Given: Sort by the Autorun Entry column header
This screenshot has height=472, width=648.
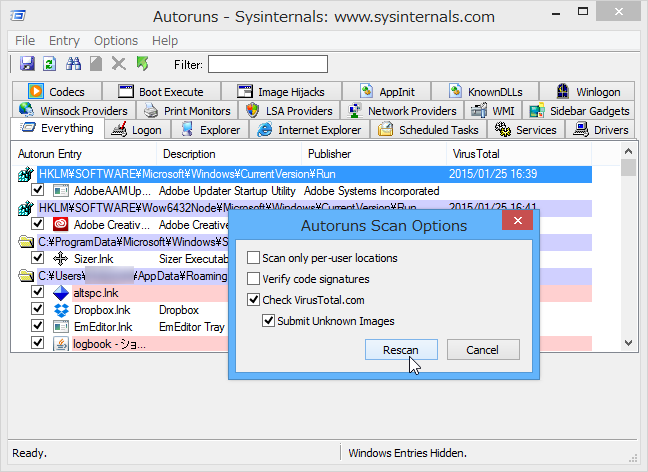Looking at the screenshot, I should pos(84,154).
